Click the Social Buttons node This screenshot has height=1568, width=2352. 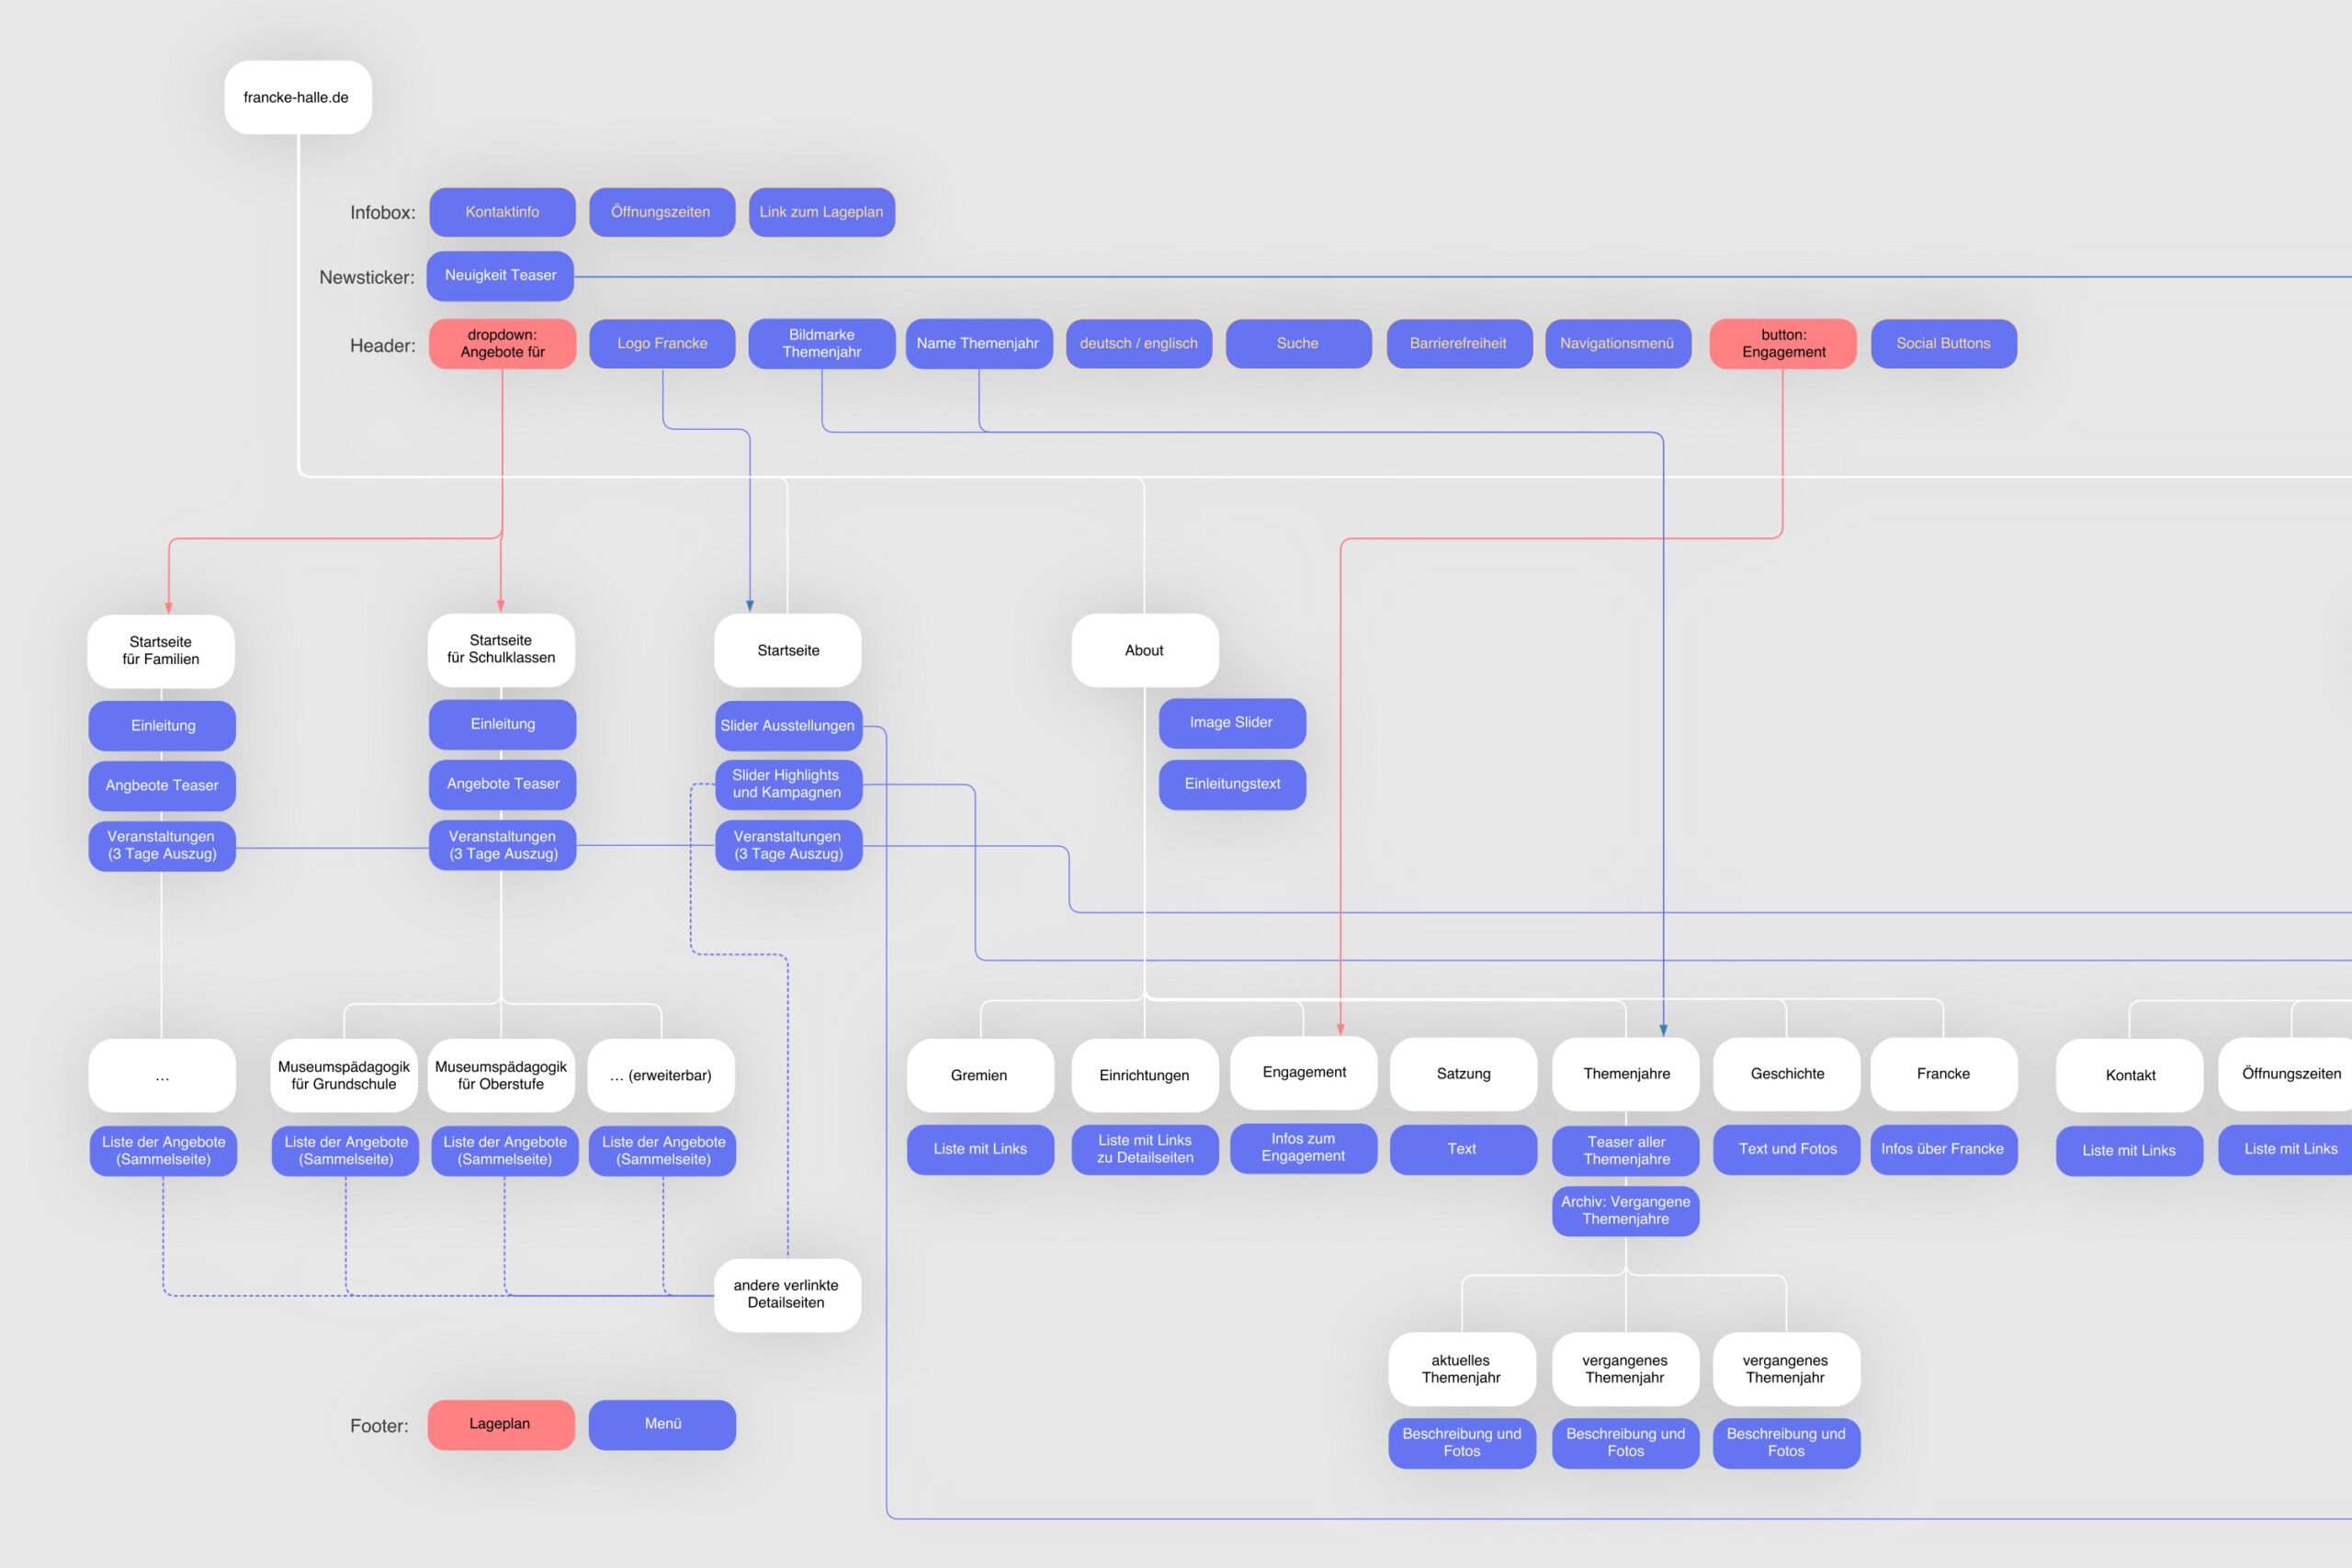click(1943, 343)
